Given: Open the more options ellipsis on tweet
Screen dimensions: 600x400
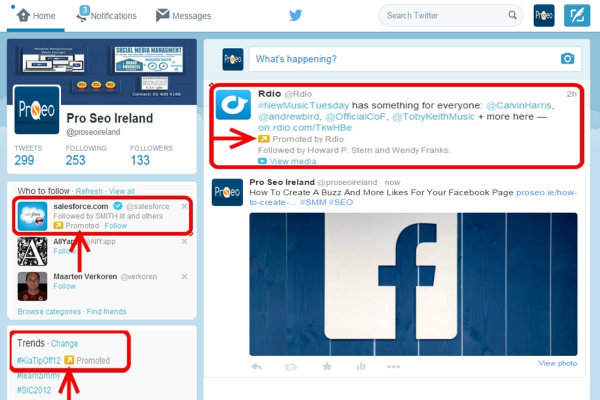Looking at the screenshot, I should 393,367.
